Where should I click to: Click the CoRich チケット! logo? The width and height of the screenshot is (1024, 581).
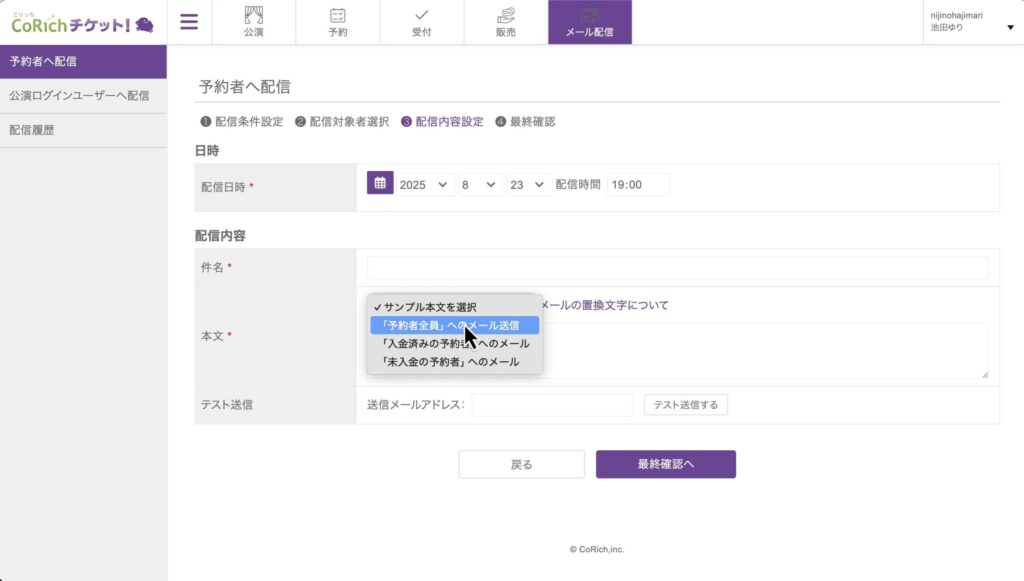(82, 22)
